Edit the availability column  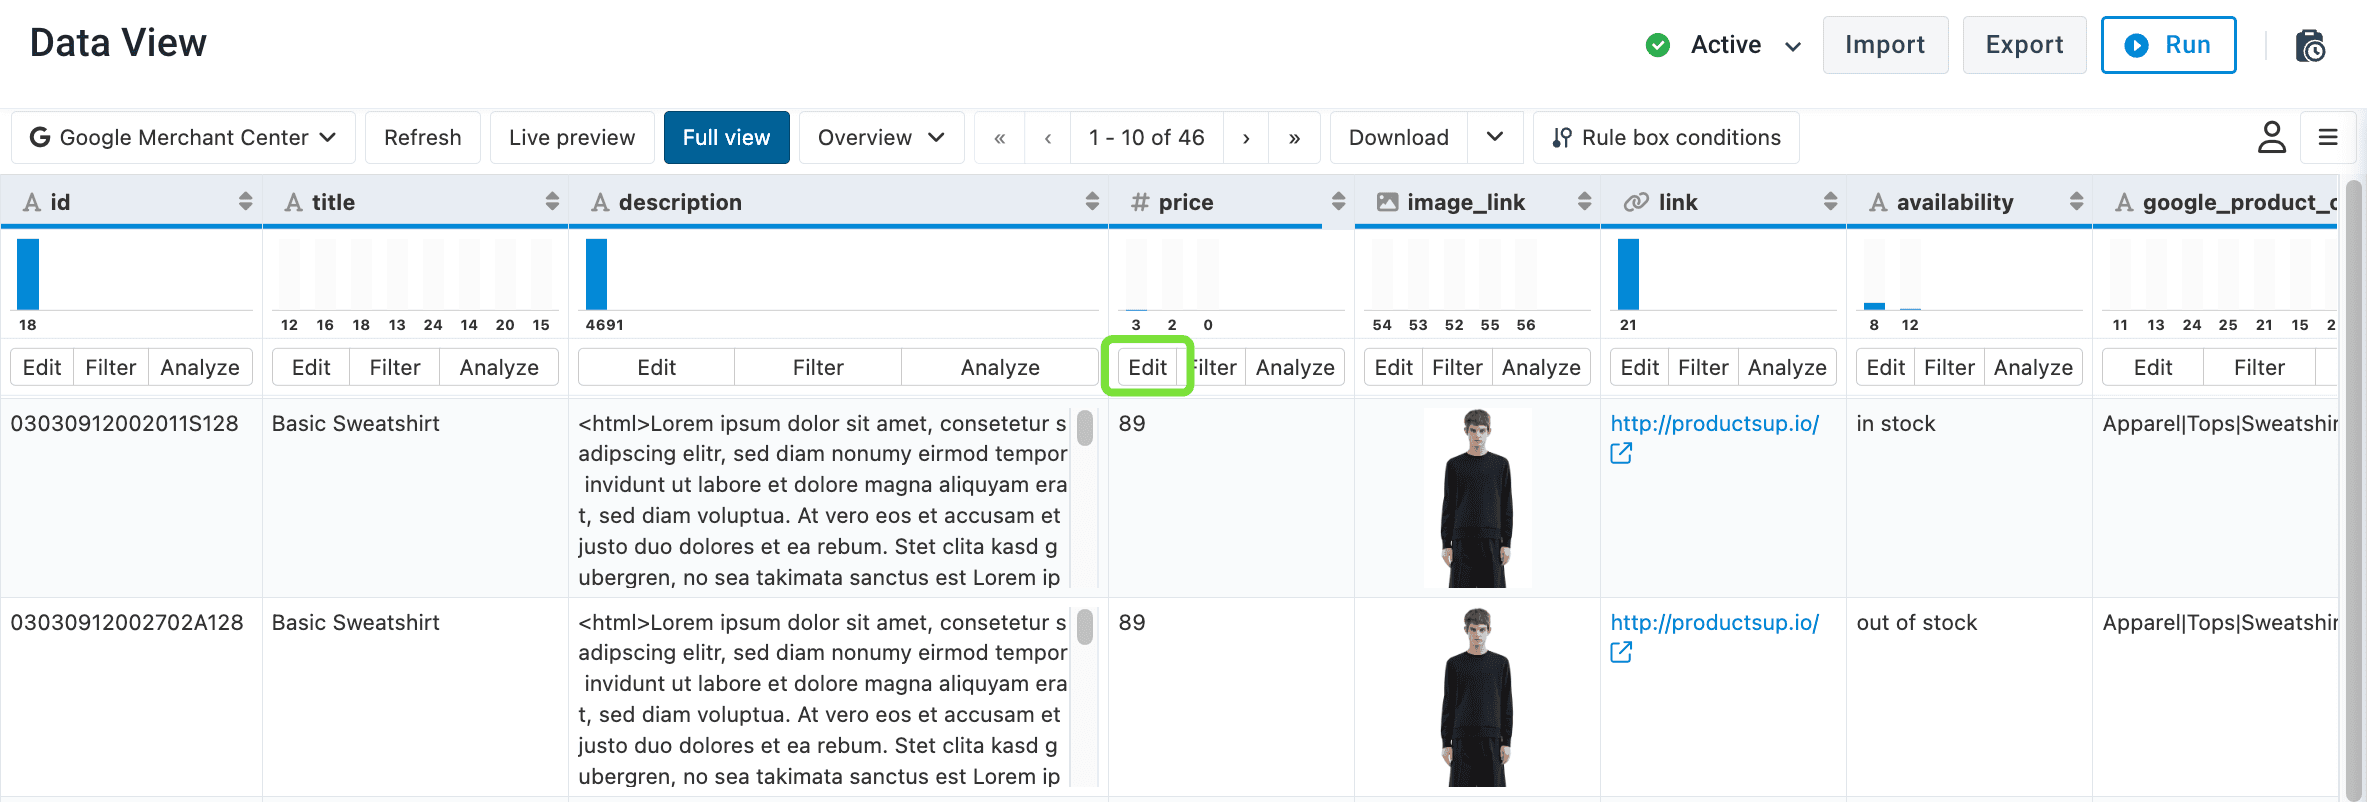tap(1886, 367)
